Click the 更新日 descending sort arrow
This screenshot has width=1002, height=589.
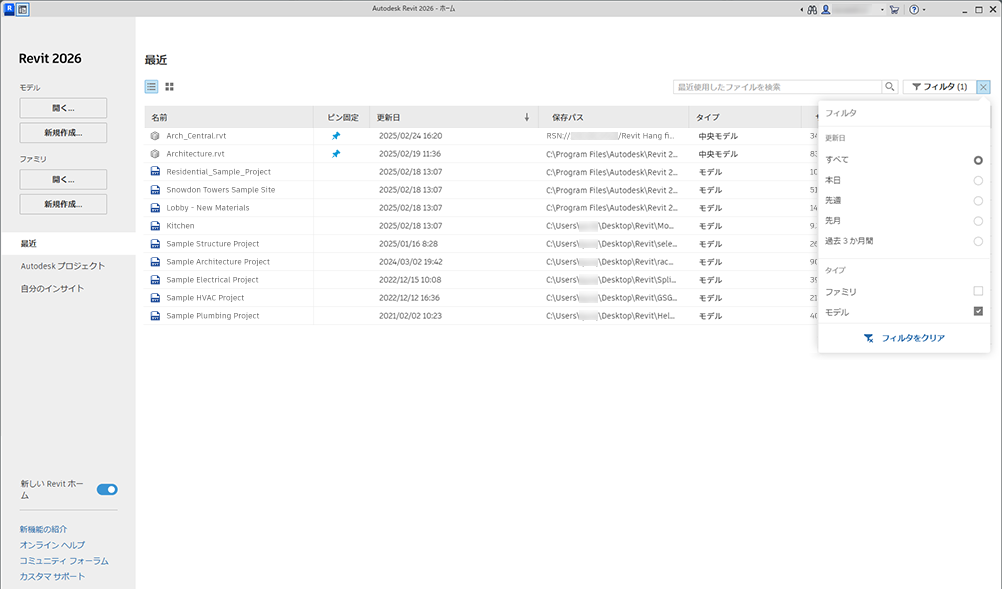[x=527, y=118]
